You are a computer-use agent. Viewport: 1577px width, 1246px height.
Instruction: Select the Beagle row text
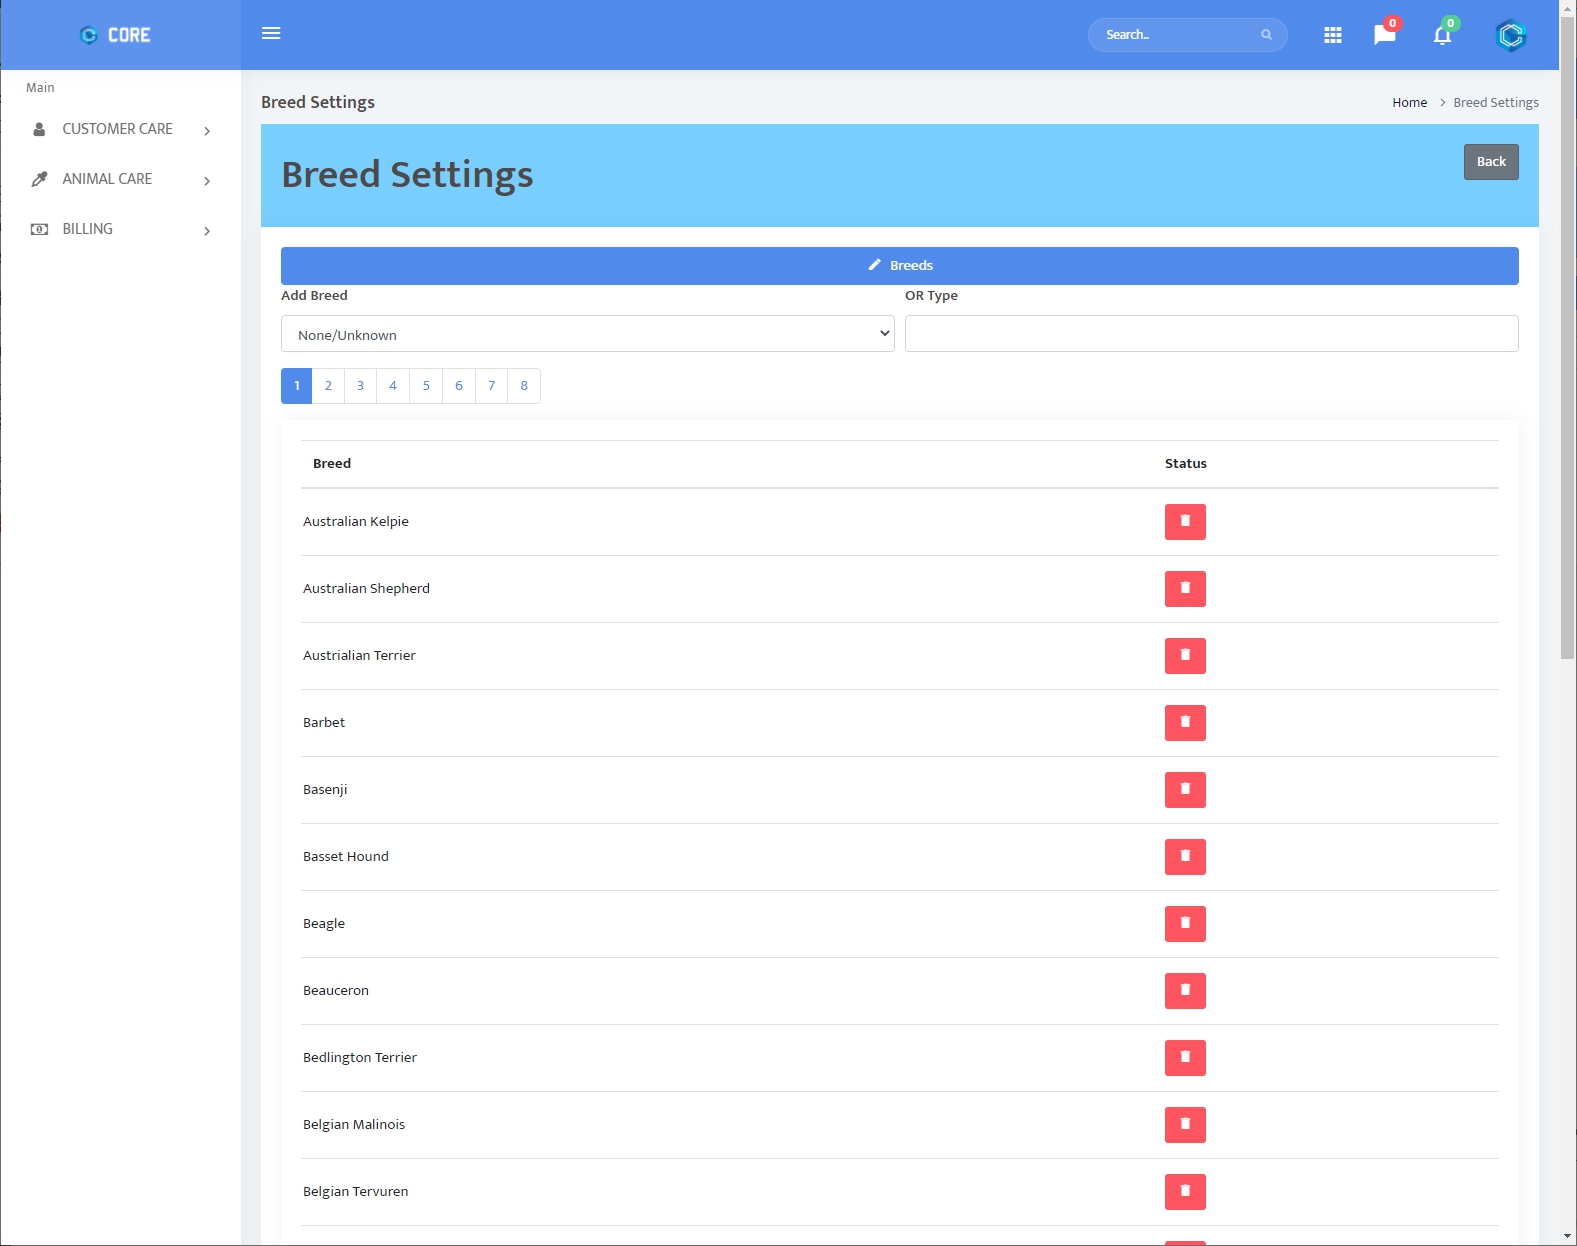[324, 924]
